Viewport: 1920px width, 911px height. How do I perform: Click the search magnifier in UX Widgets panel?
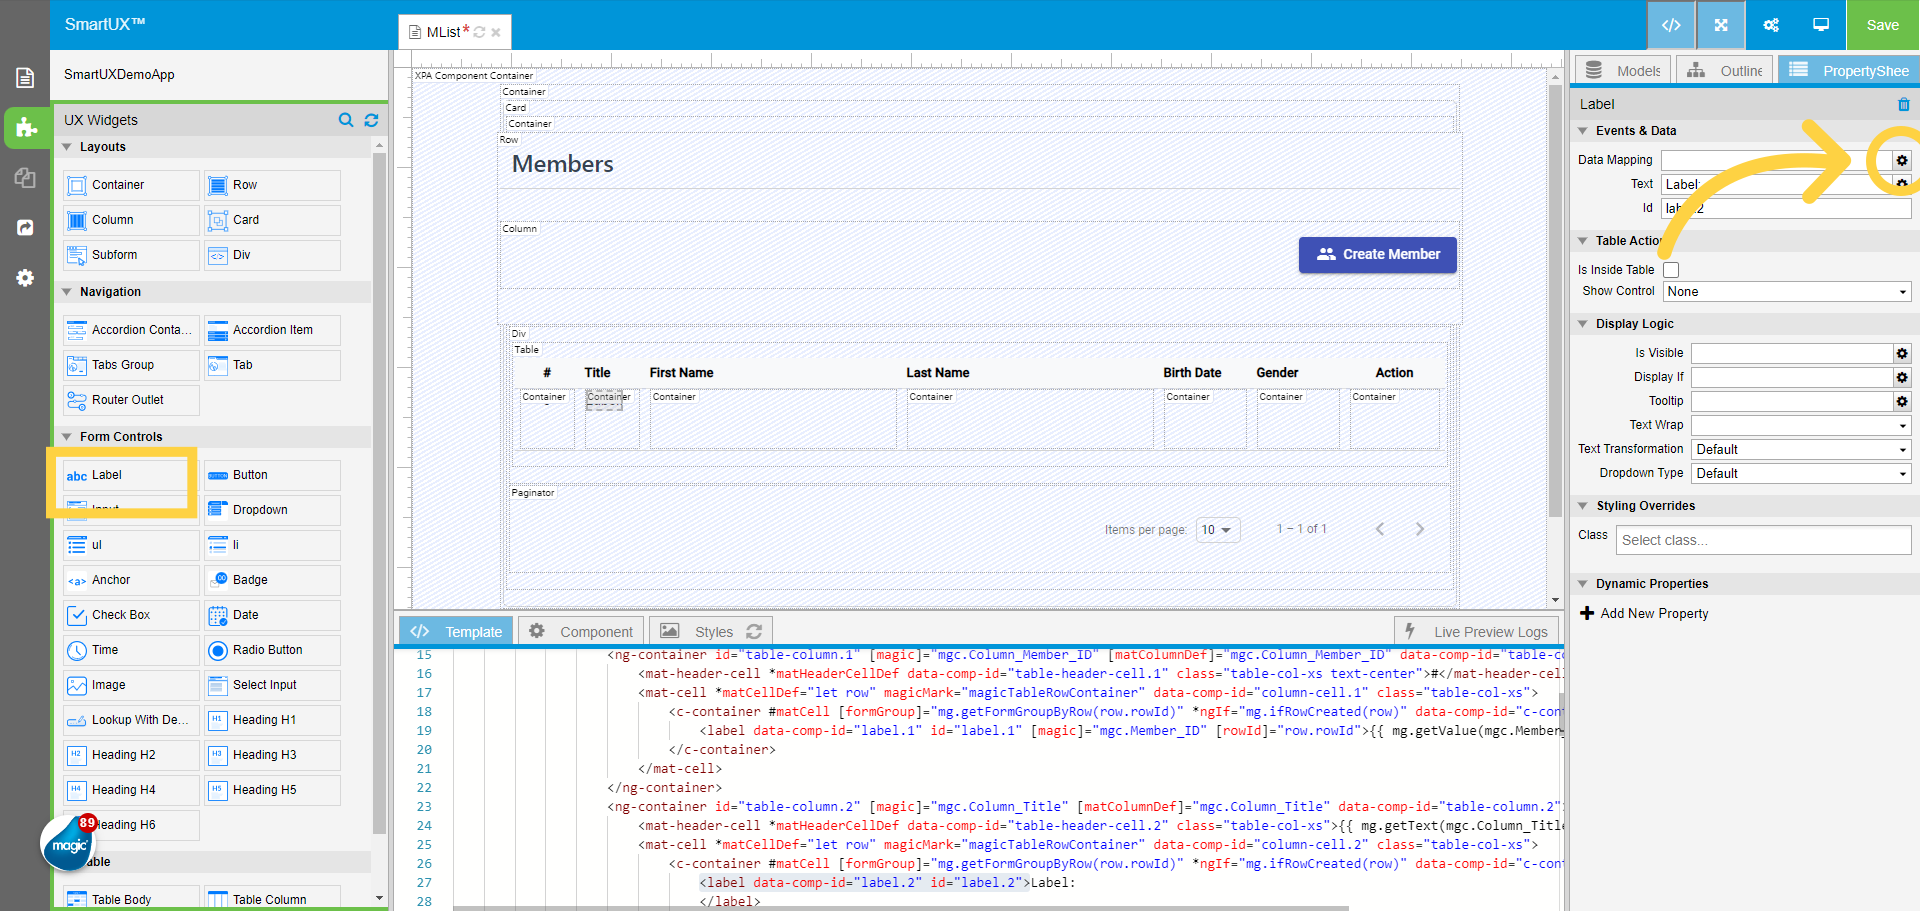346,120
